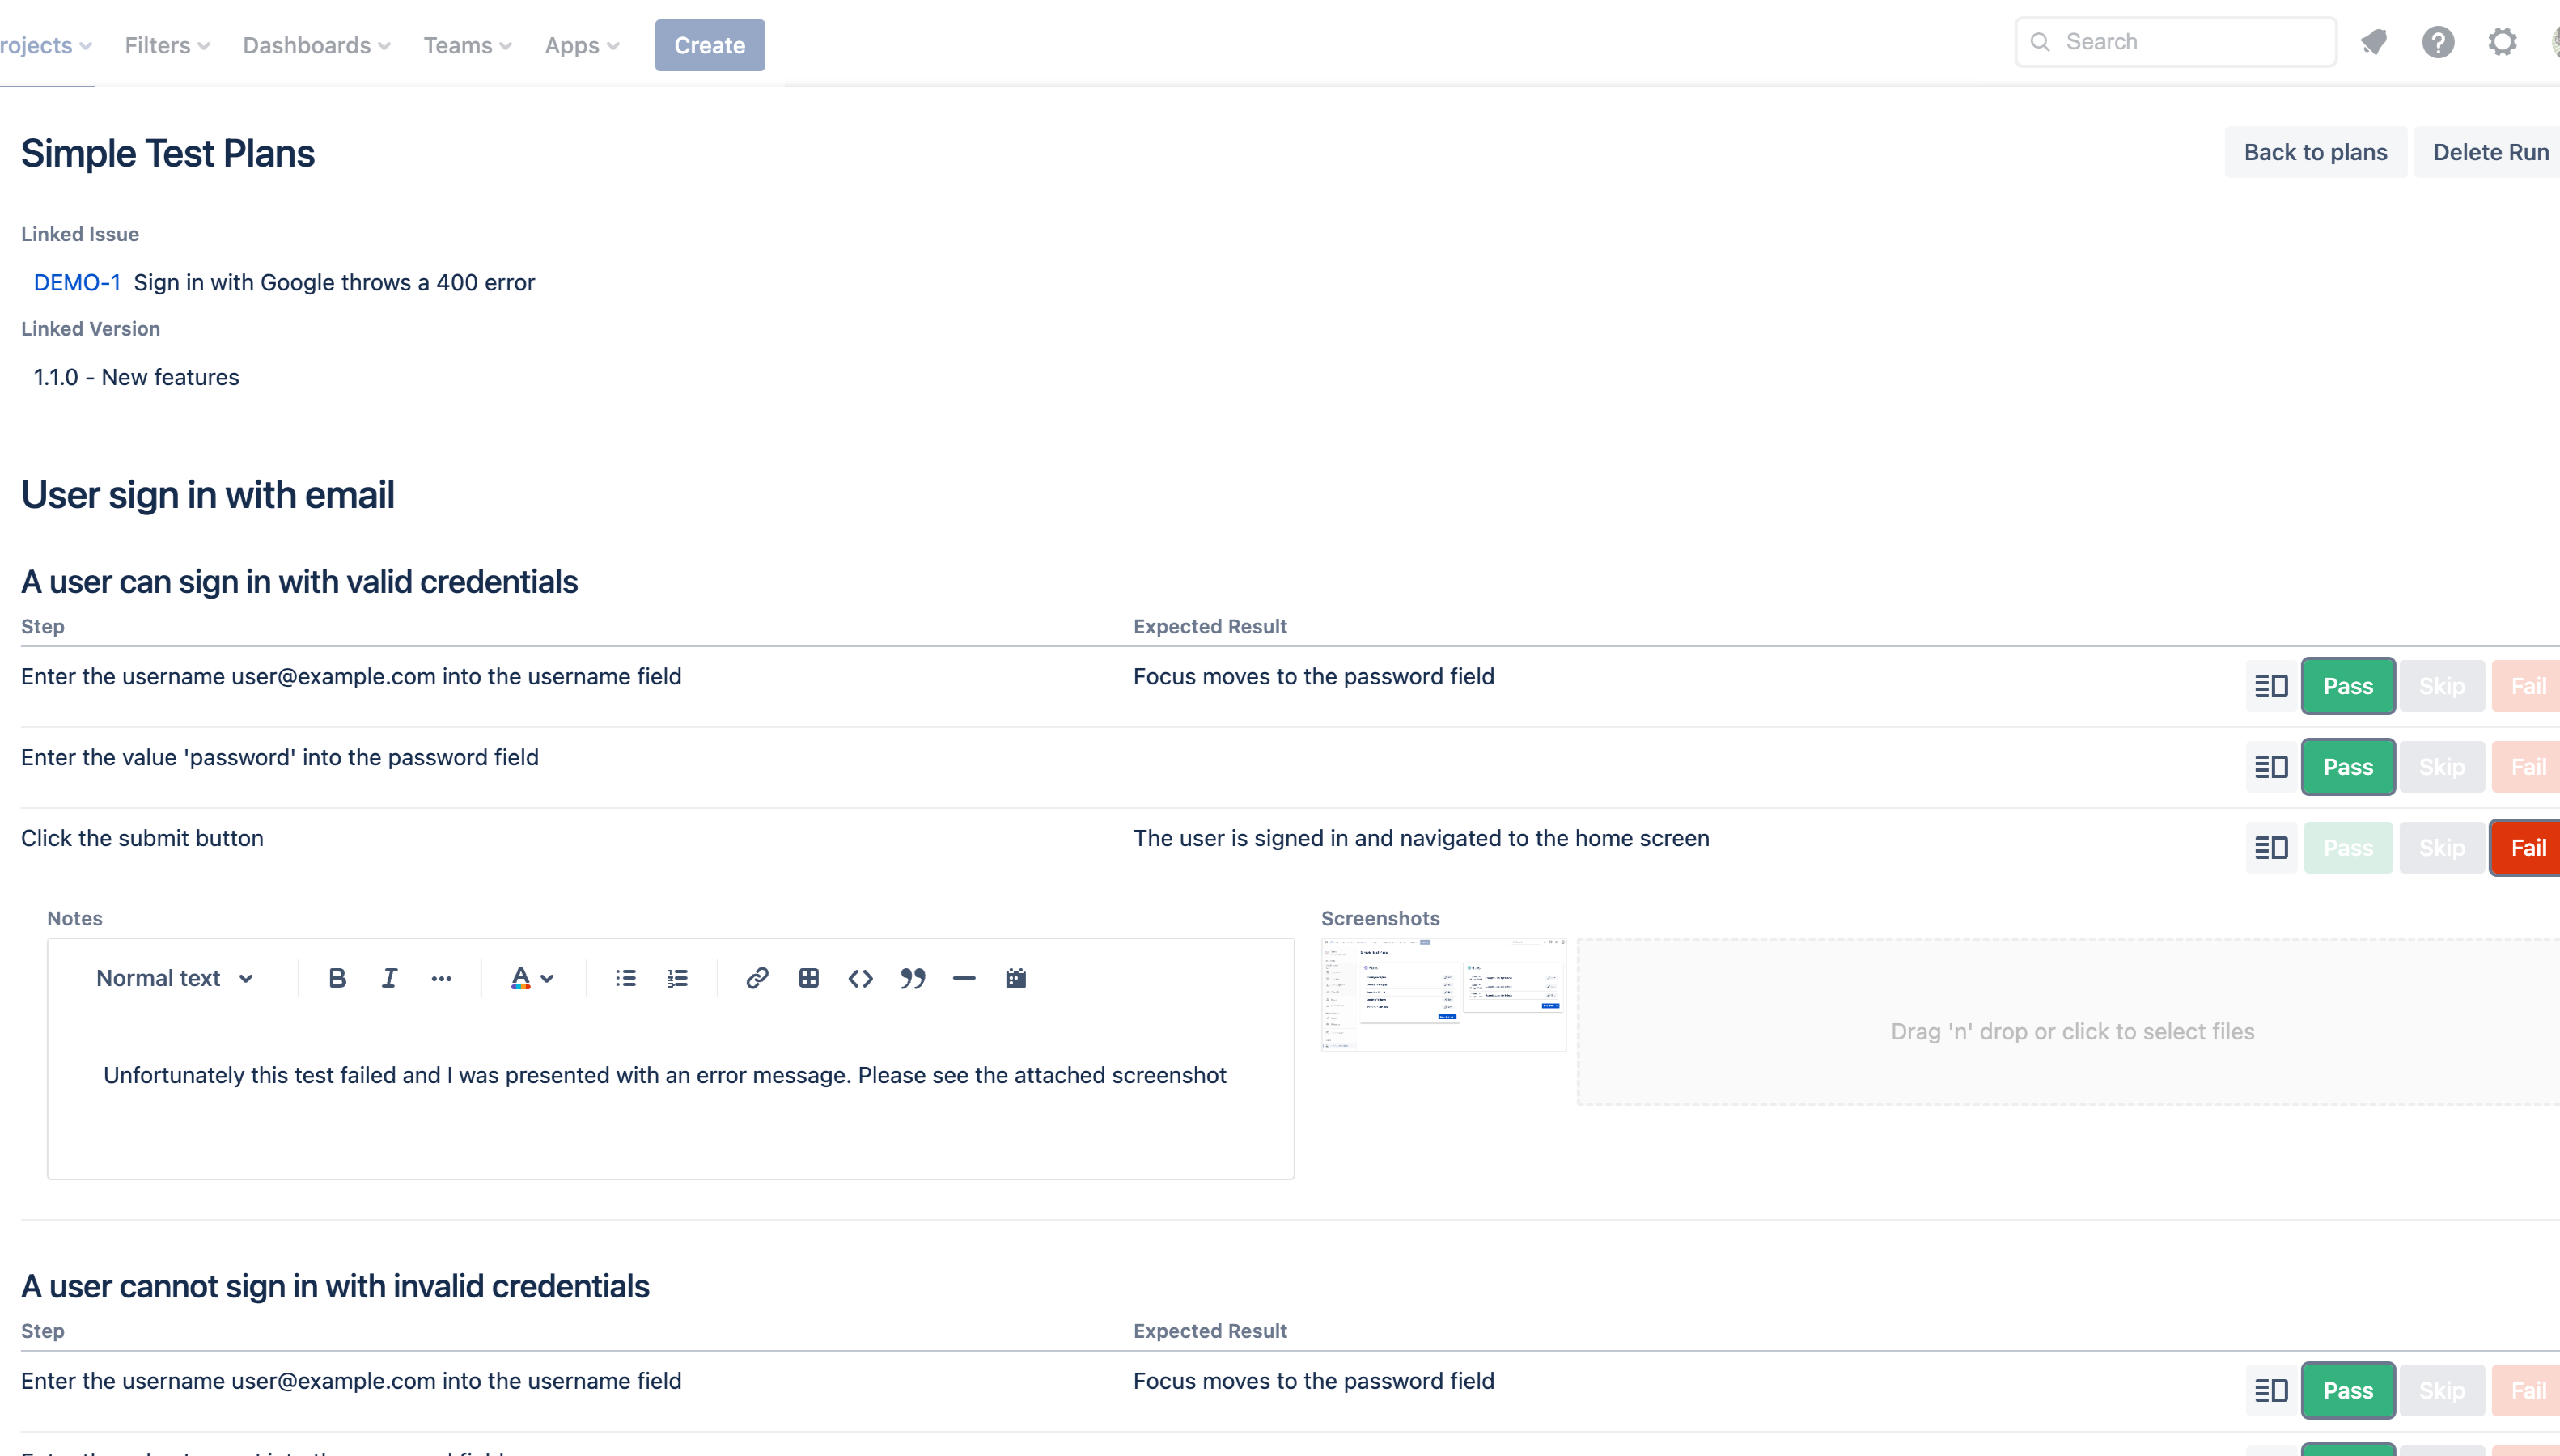Viewport: 2560px width, 1456px height.
Task: Insert a code snippet in the notes
Action: coord(860,978)
